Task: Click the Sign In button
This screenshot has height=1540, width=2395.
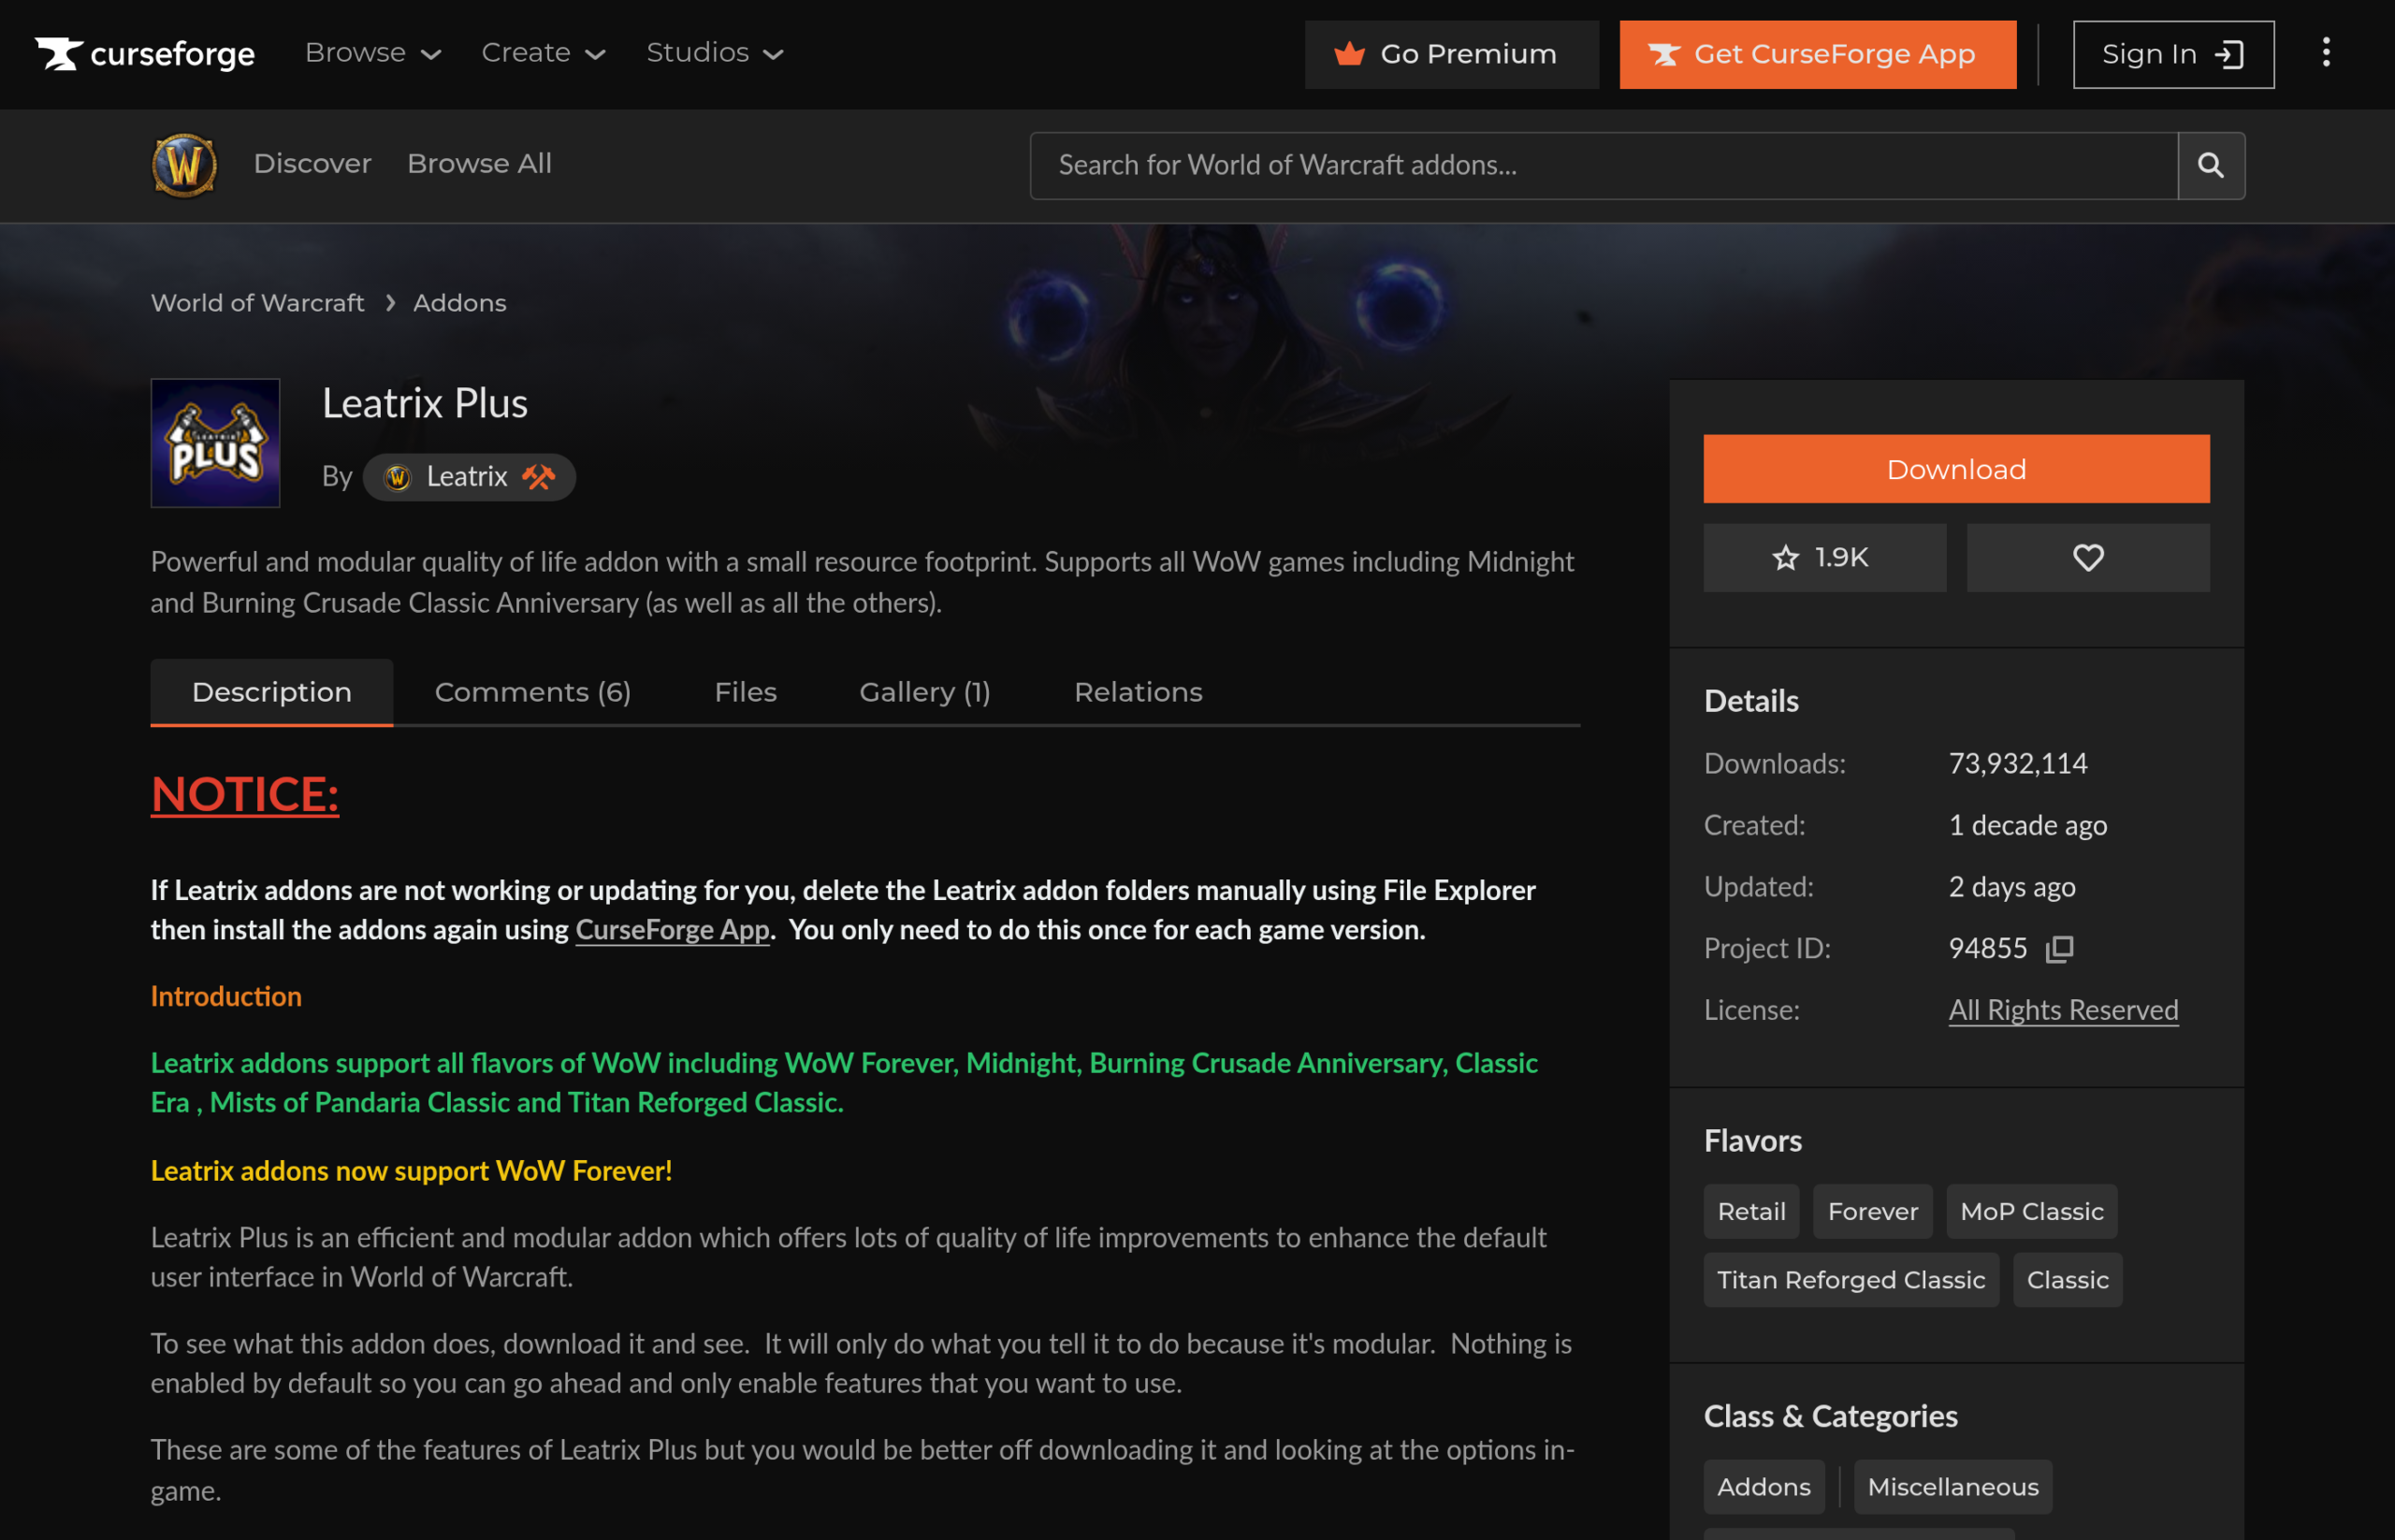Action: (x=2174, y=54)
